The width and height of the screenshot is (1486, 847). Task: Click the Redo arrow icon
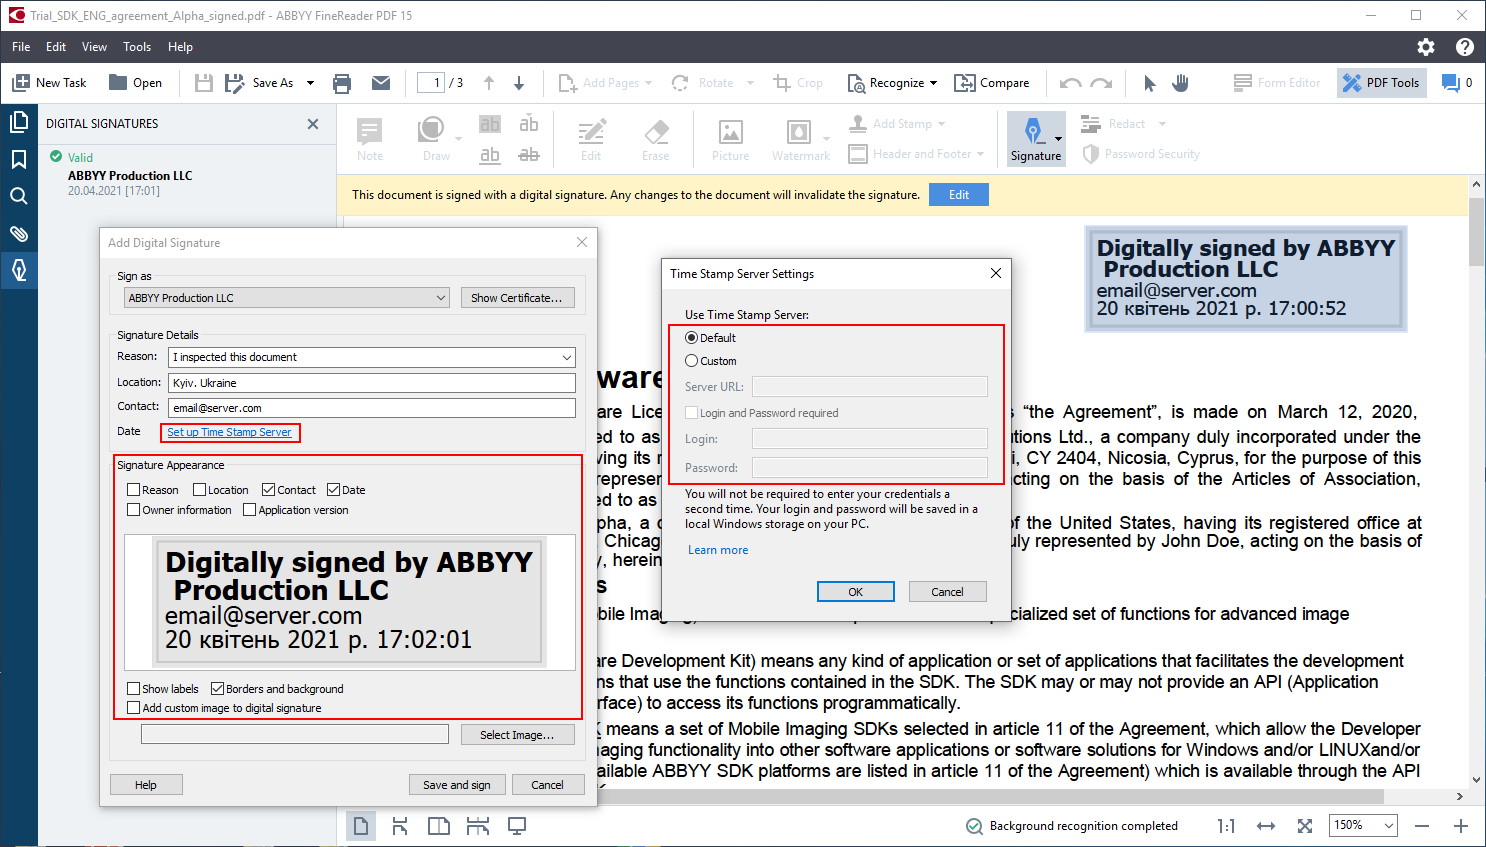point(1101,83)
